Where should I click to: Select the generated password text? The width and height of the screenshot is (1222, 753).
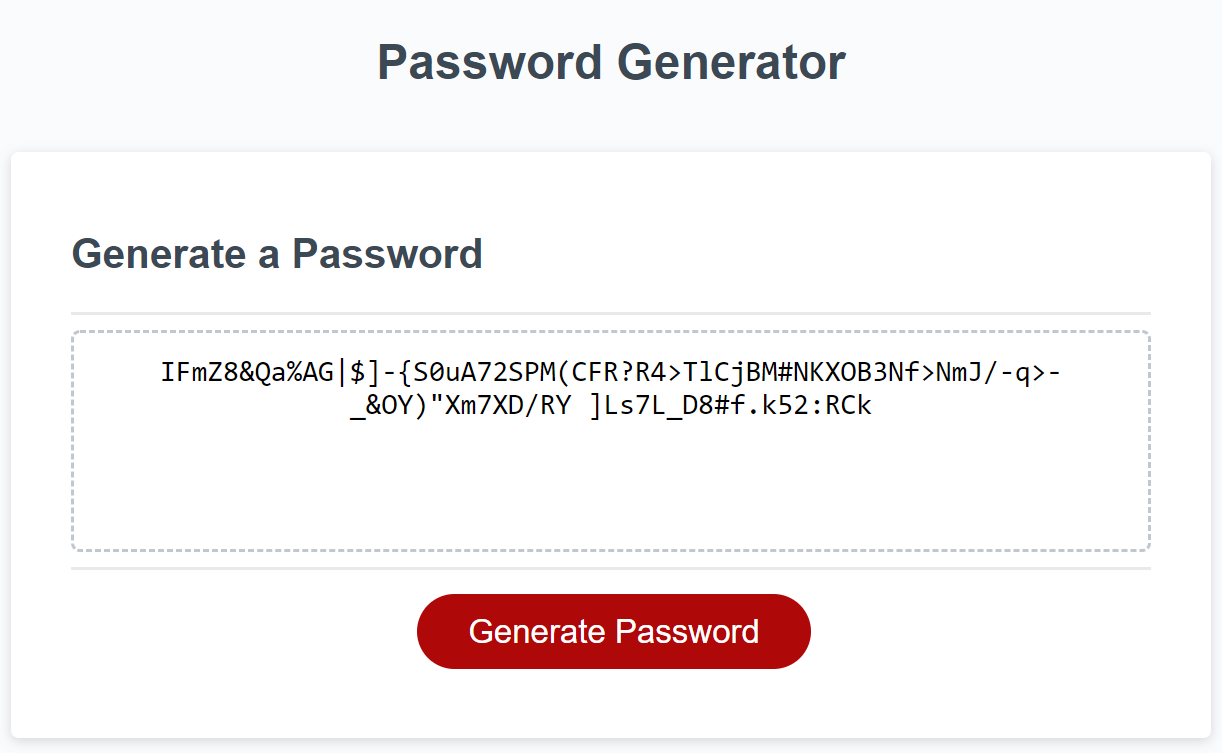click(x=613, y=388)
